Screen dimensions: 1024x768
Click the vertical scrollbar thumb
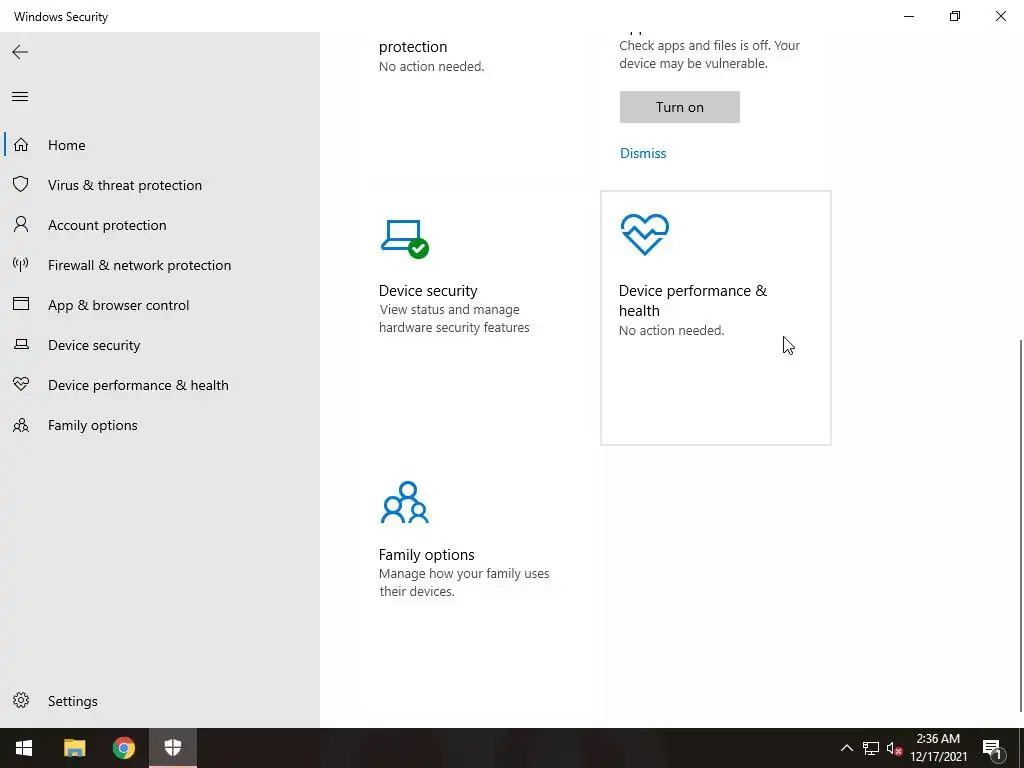[1021, 526]
